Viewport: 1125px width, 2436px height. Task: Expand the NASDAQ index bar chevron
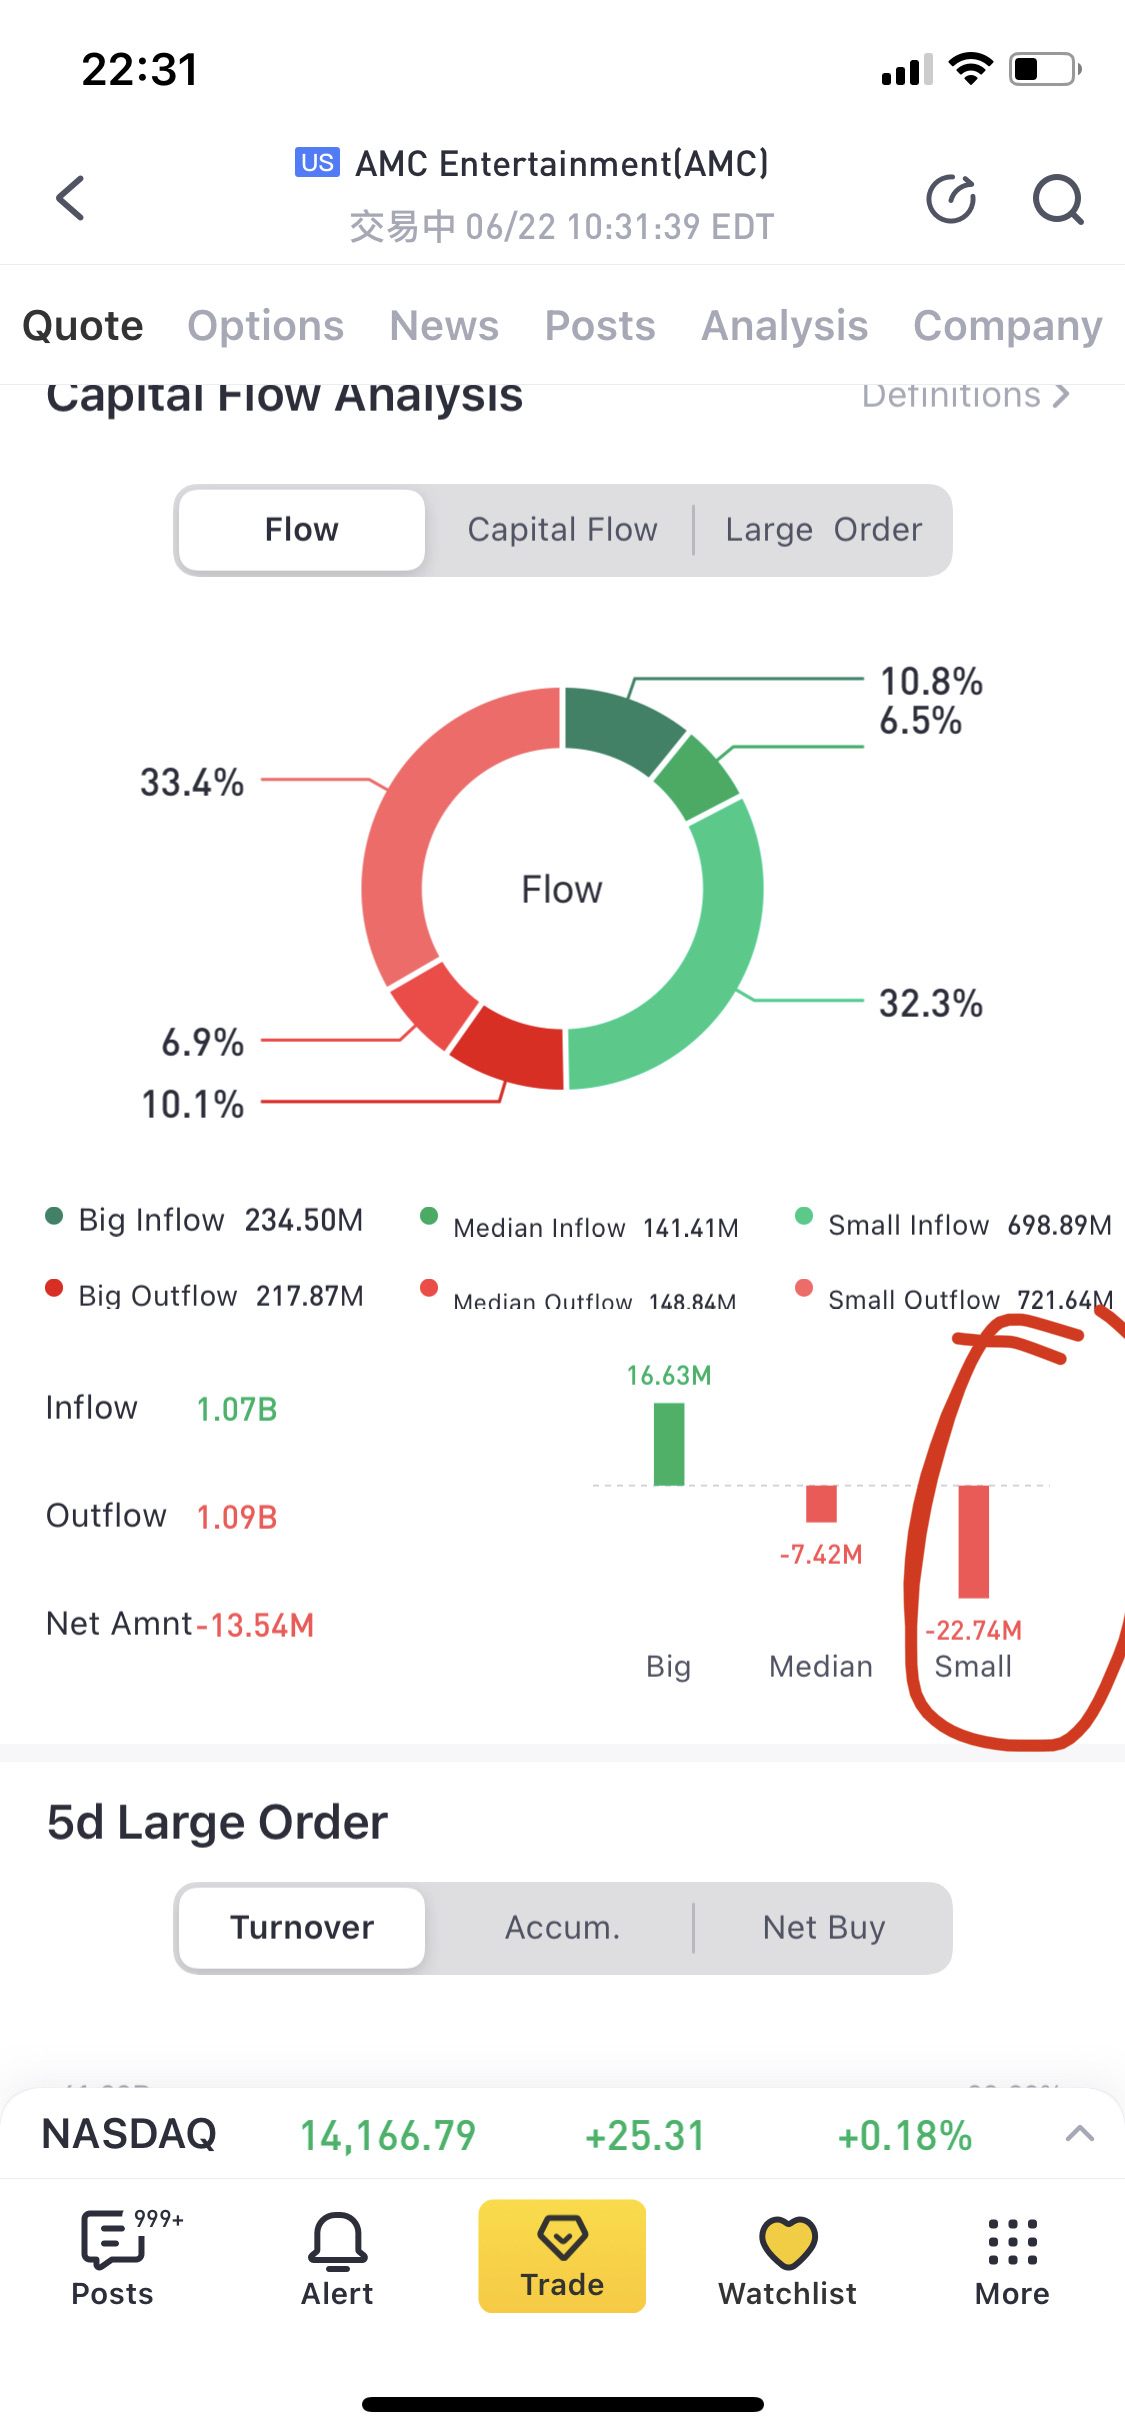coord(1080,2134)
